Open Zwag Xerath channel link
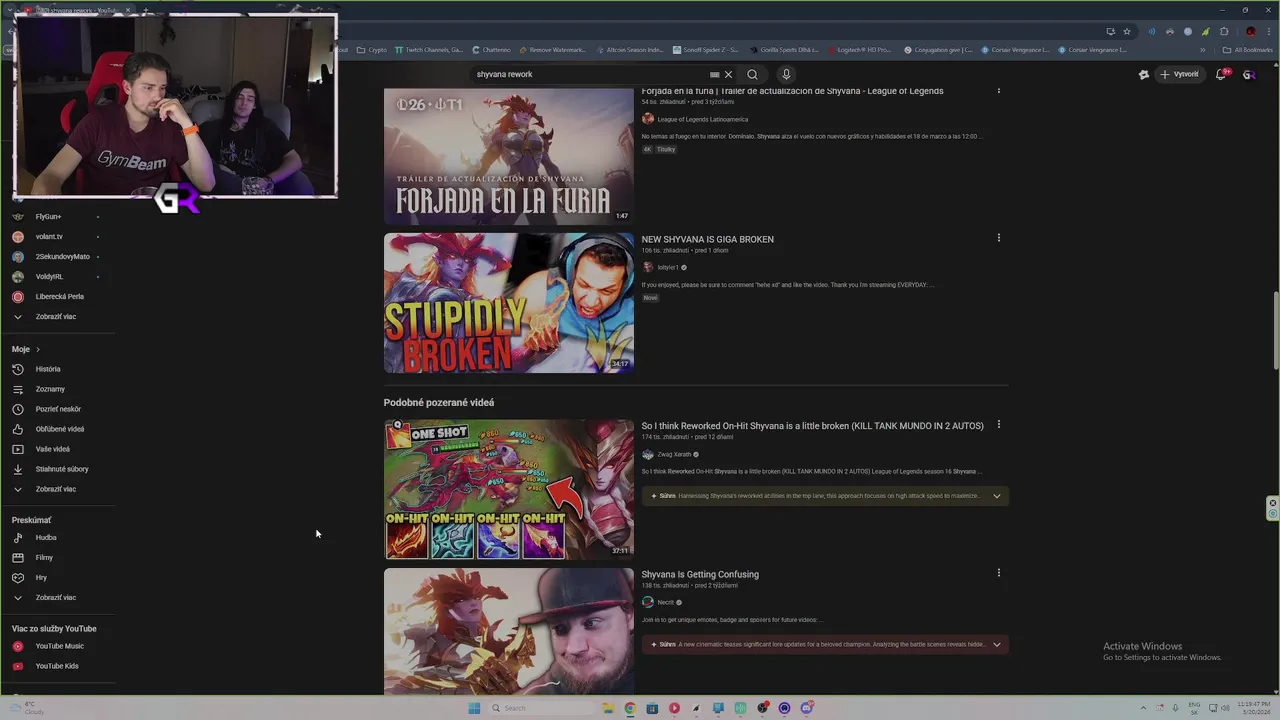This screenshot has height=720, width=1280. (674, 455)
